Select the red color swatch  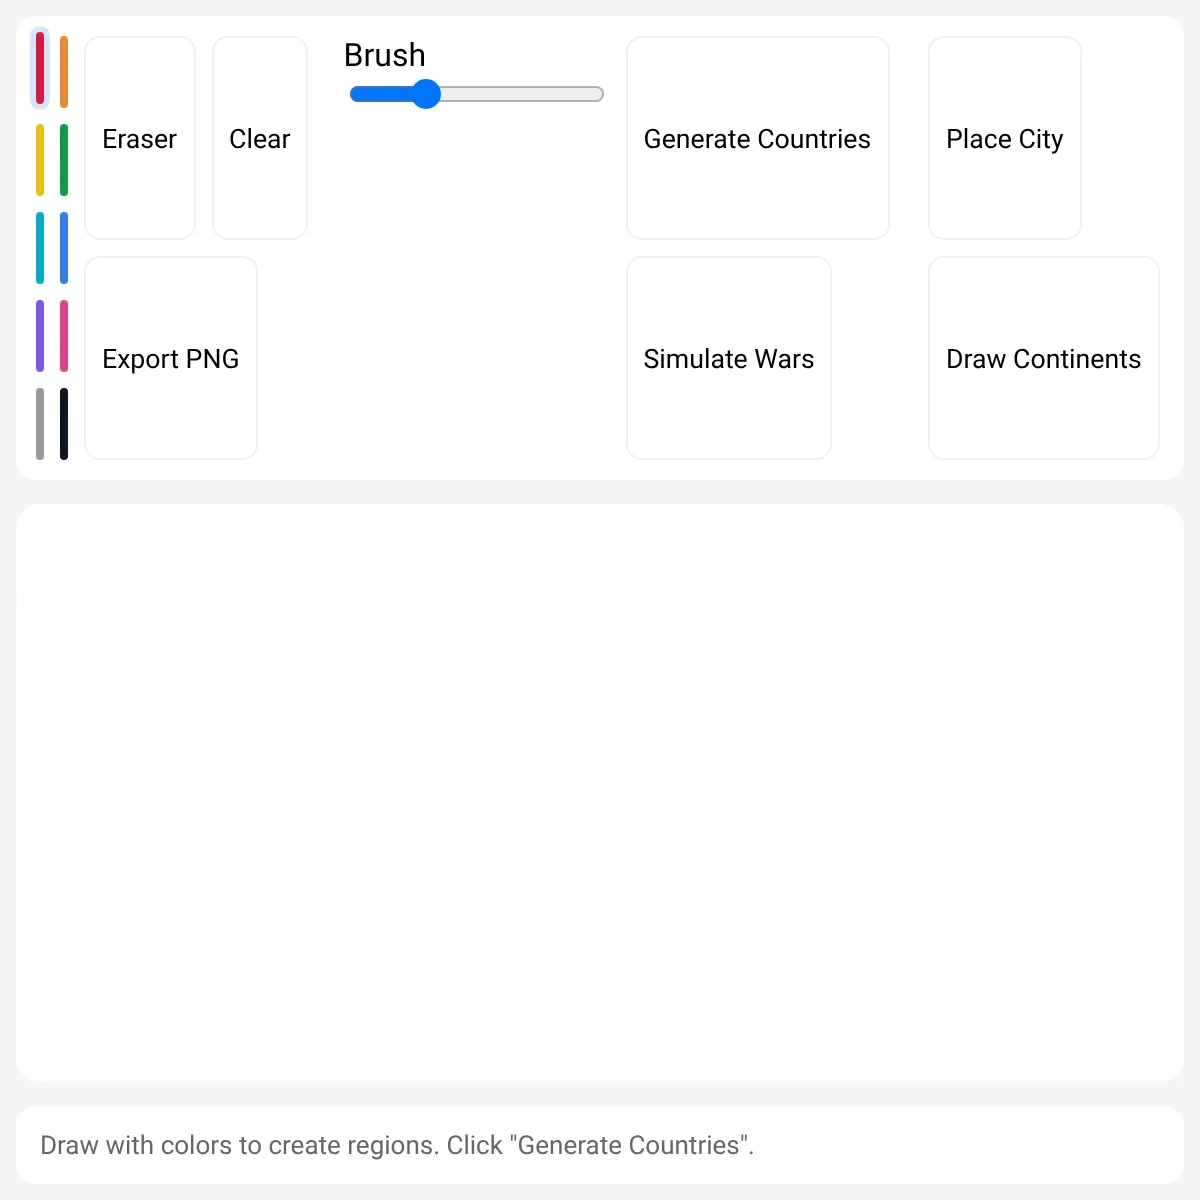(40, 68)
